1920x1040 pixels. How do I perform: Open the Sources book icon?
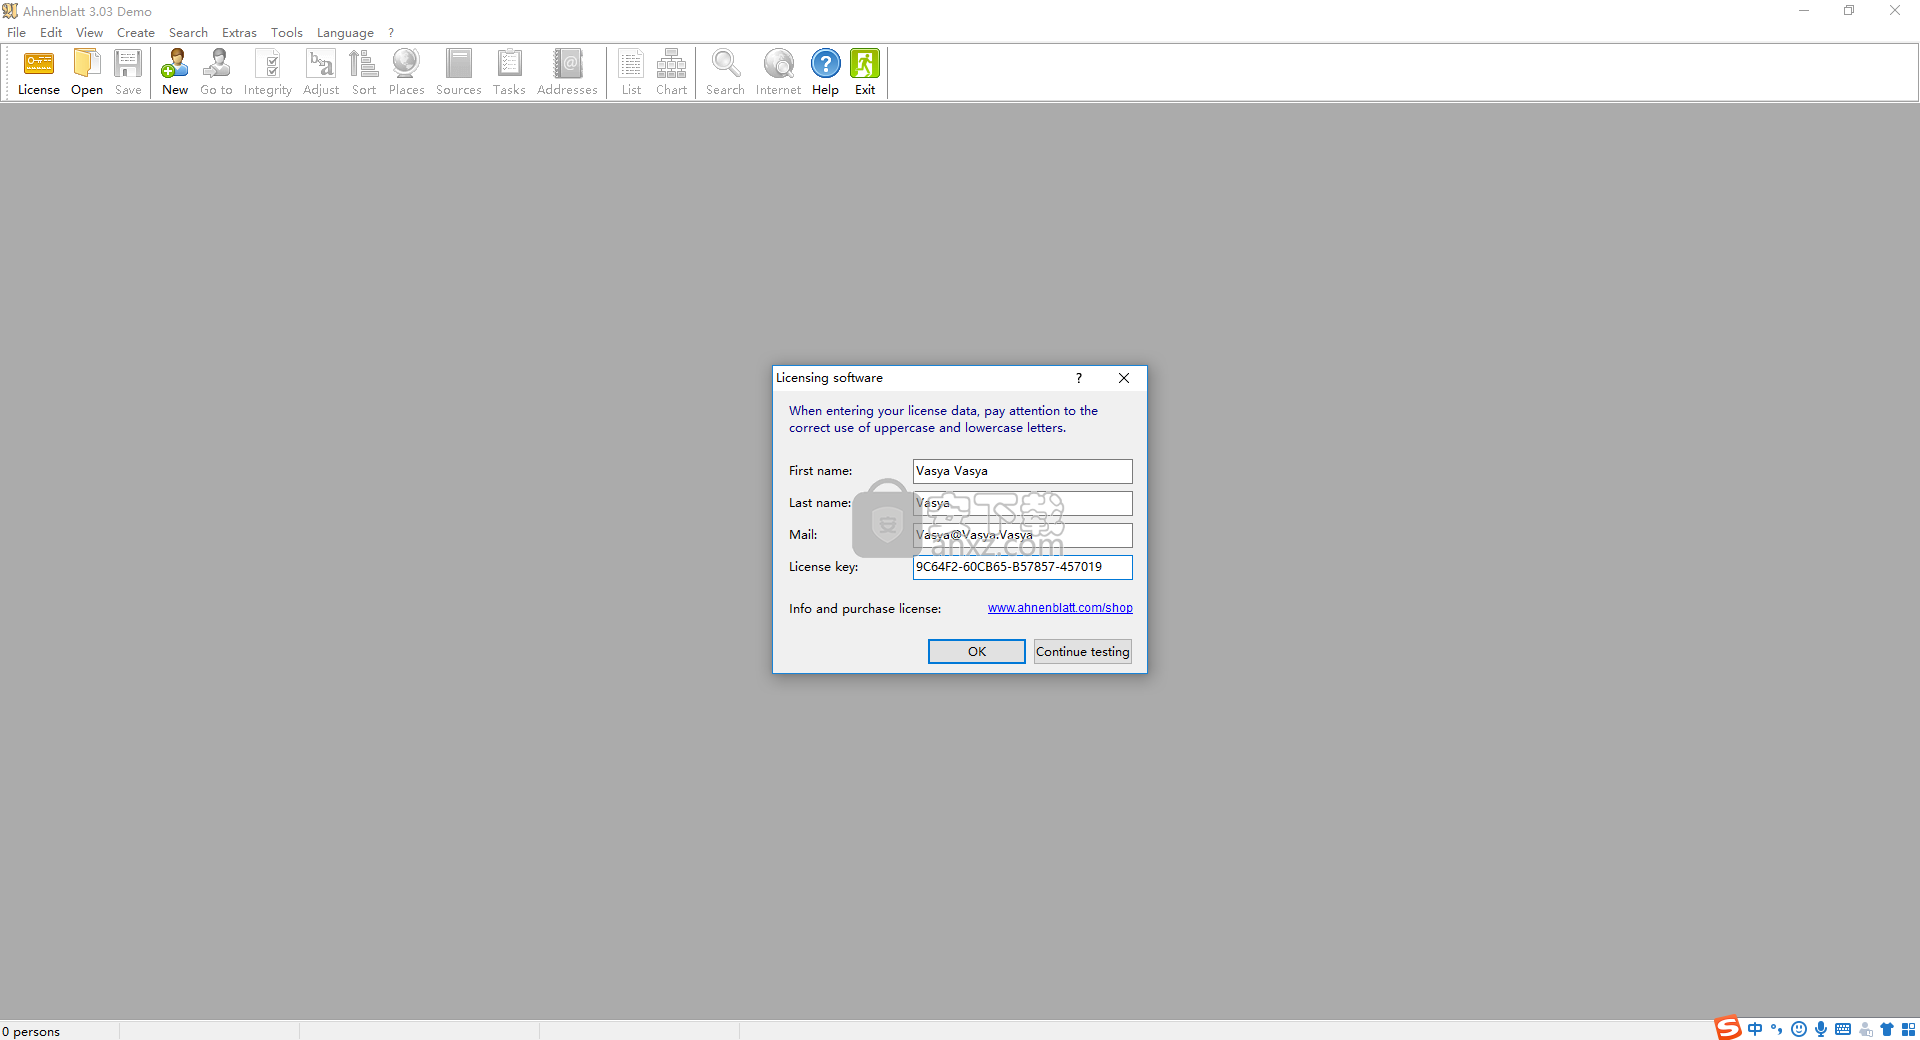[x=459, y=72]
